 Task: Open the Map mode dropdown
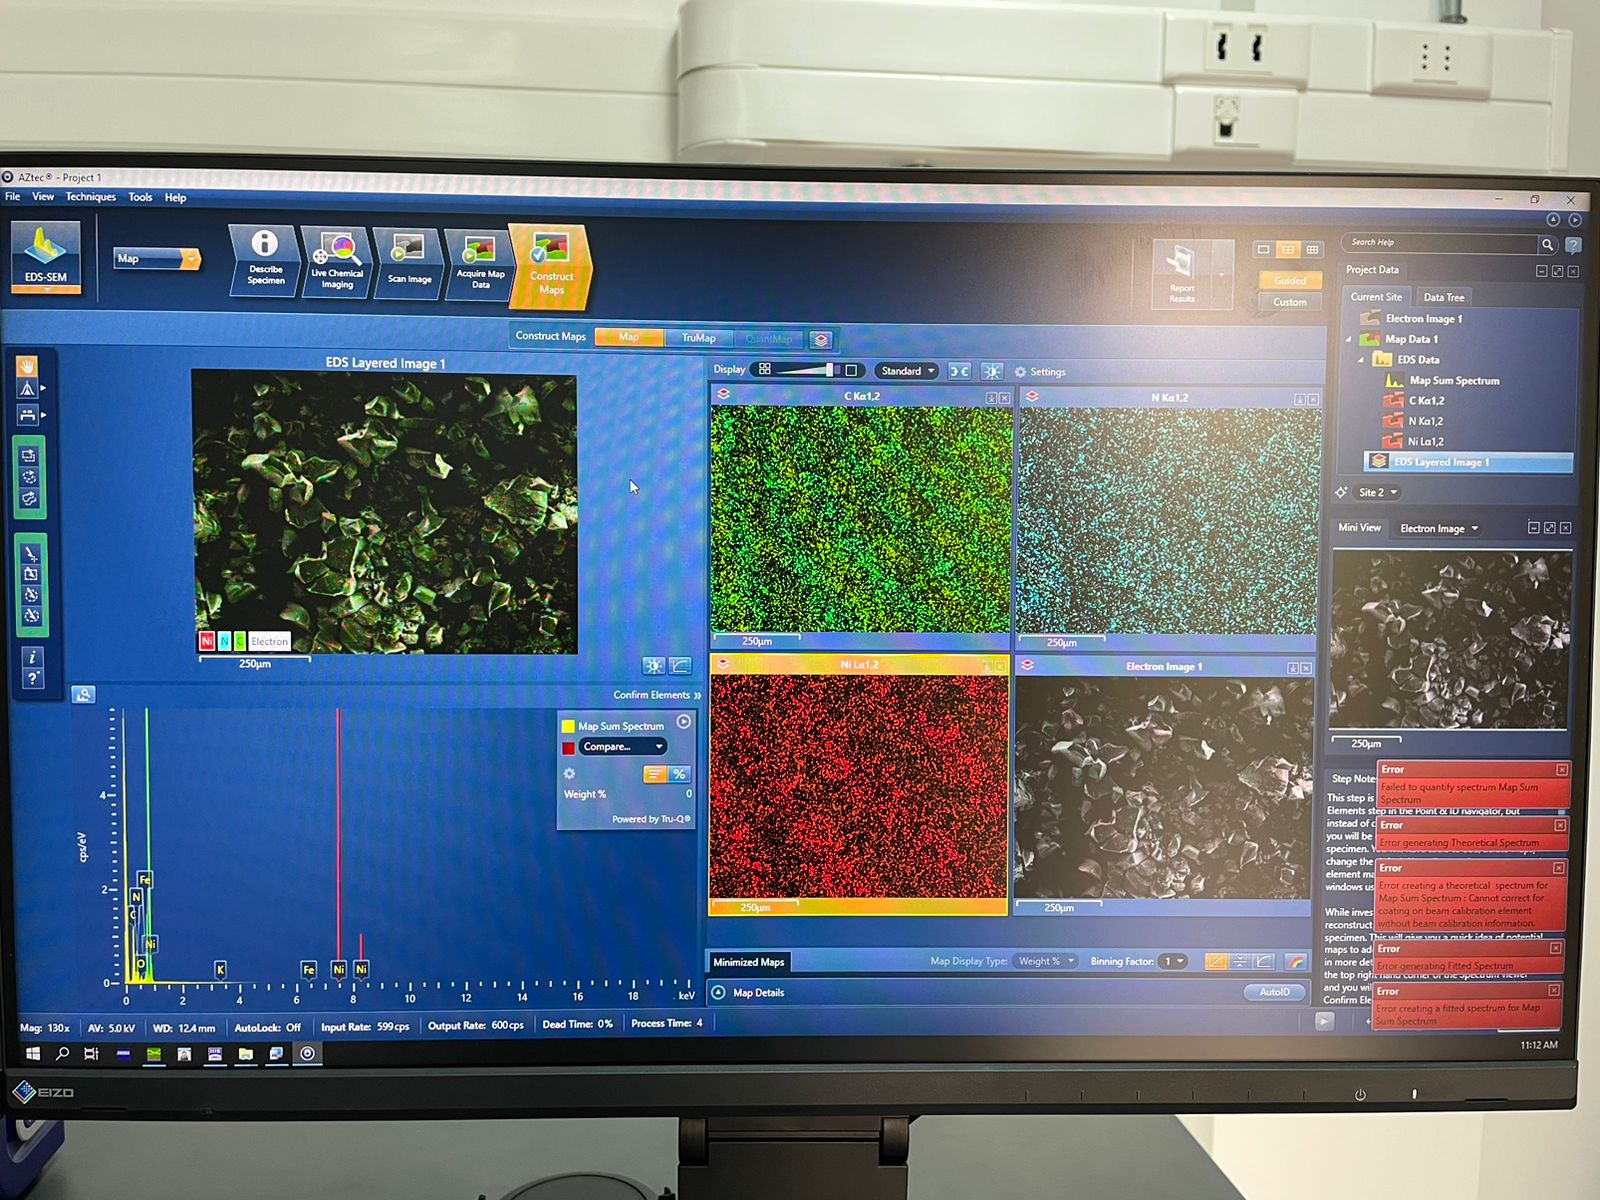(157, 259)
